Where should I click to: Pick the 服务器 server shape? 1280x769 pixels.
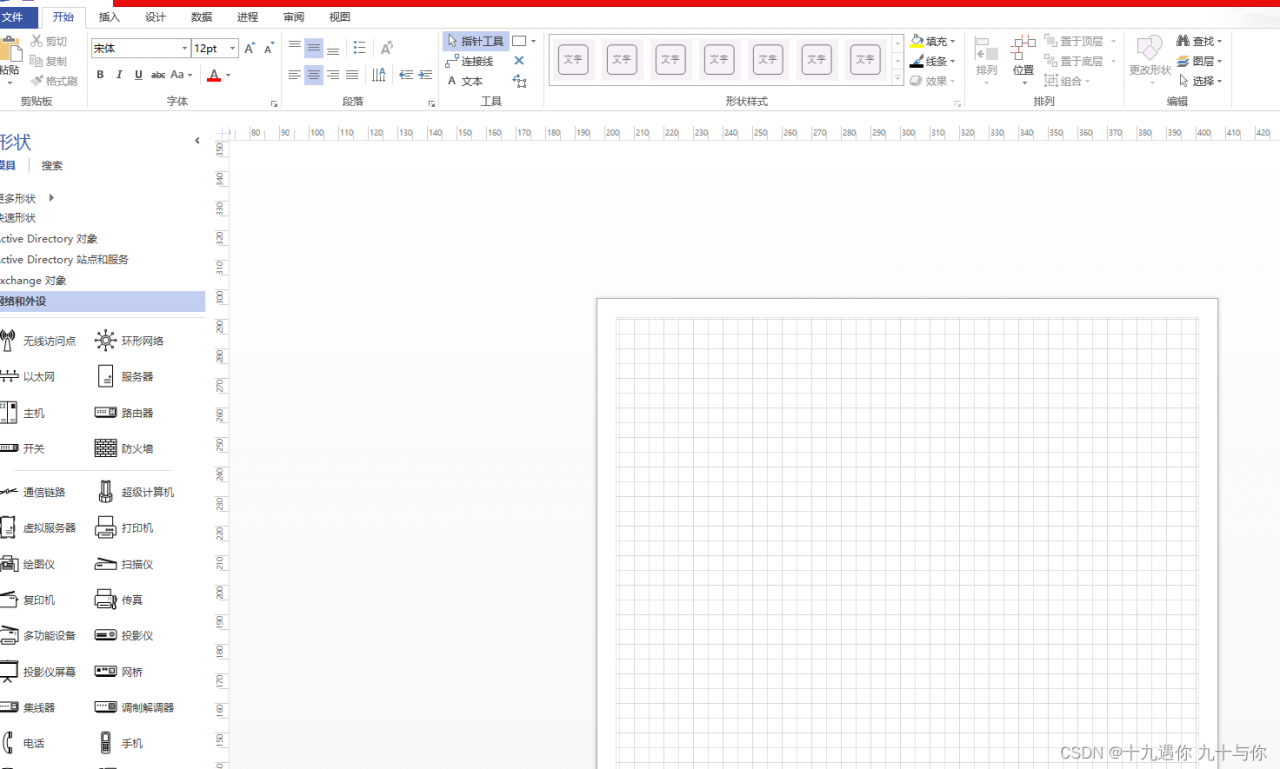(125, 377)
